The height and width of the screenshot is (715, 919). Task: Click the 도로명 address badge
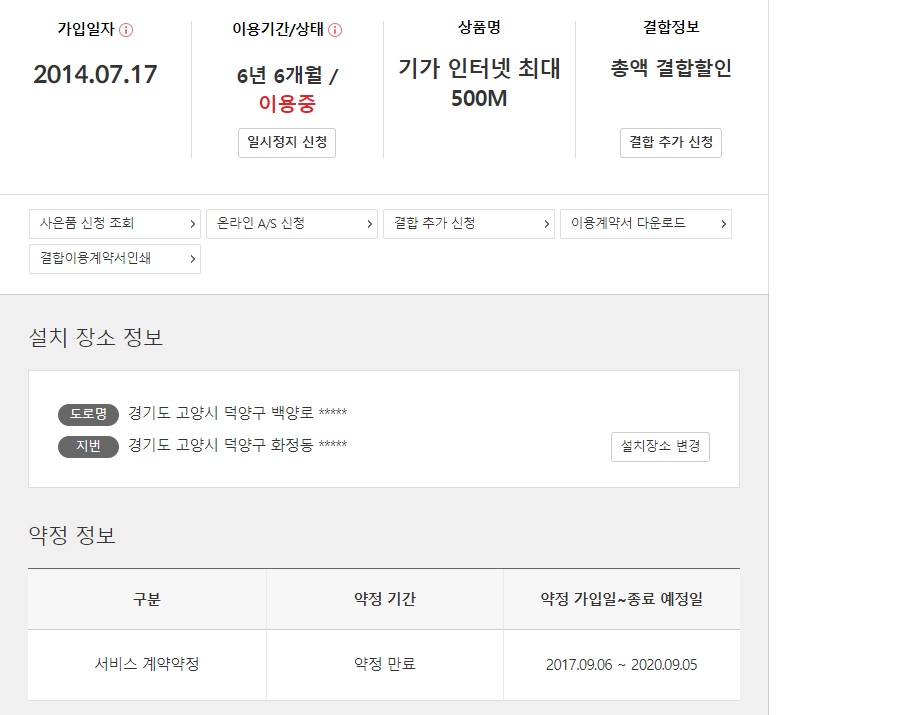click(x=88, y=414)
